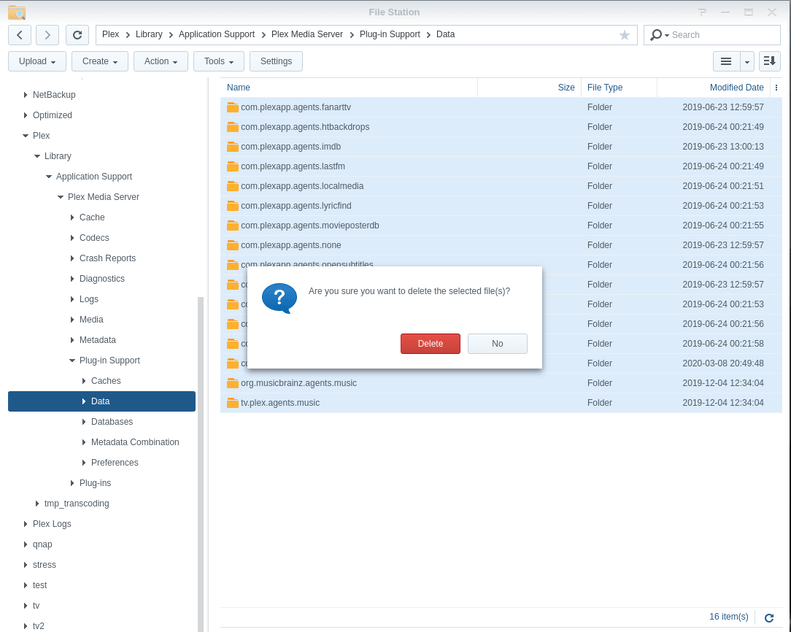Select Crash Reports in the folder tree
This screenshot has width=791, height=632.
[x=107, y=258]
